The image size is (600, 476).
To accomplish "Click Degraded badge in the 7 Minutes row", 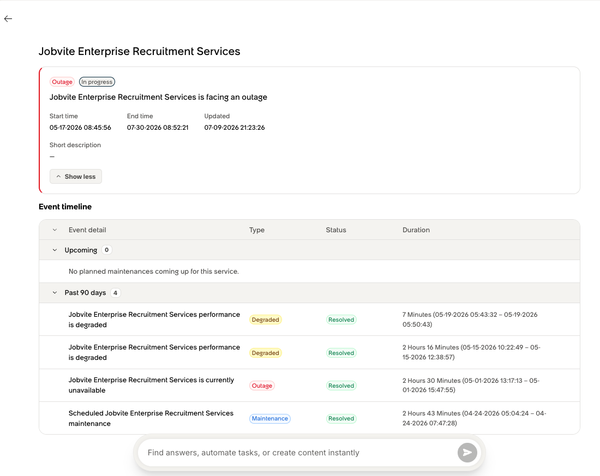I will point(266,320).
